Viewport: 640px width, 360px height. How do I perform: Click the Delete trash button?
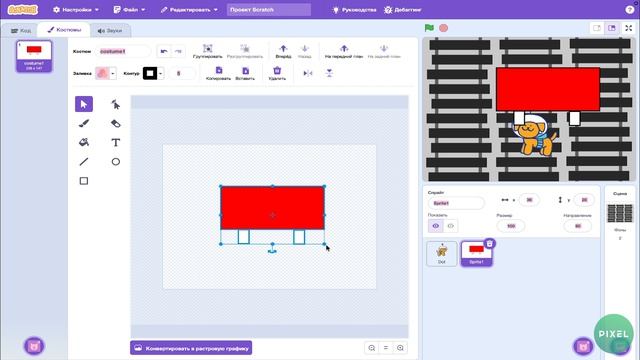(277, 73)
